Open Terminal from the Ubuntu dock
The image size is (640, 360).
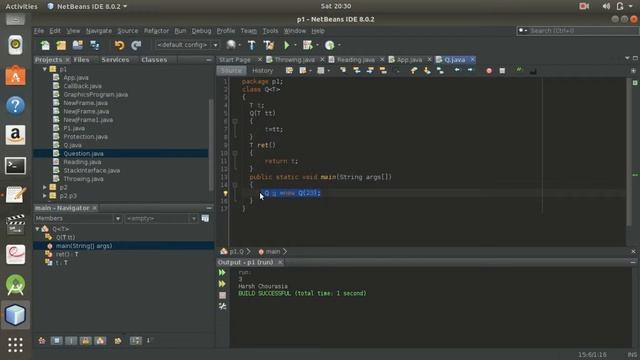coord(16,166)
